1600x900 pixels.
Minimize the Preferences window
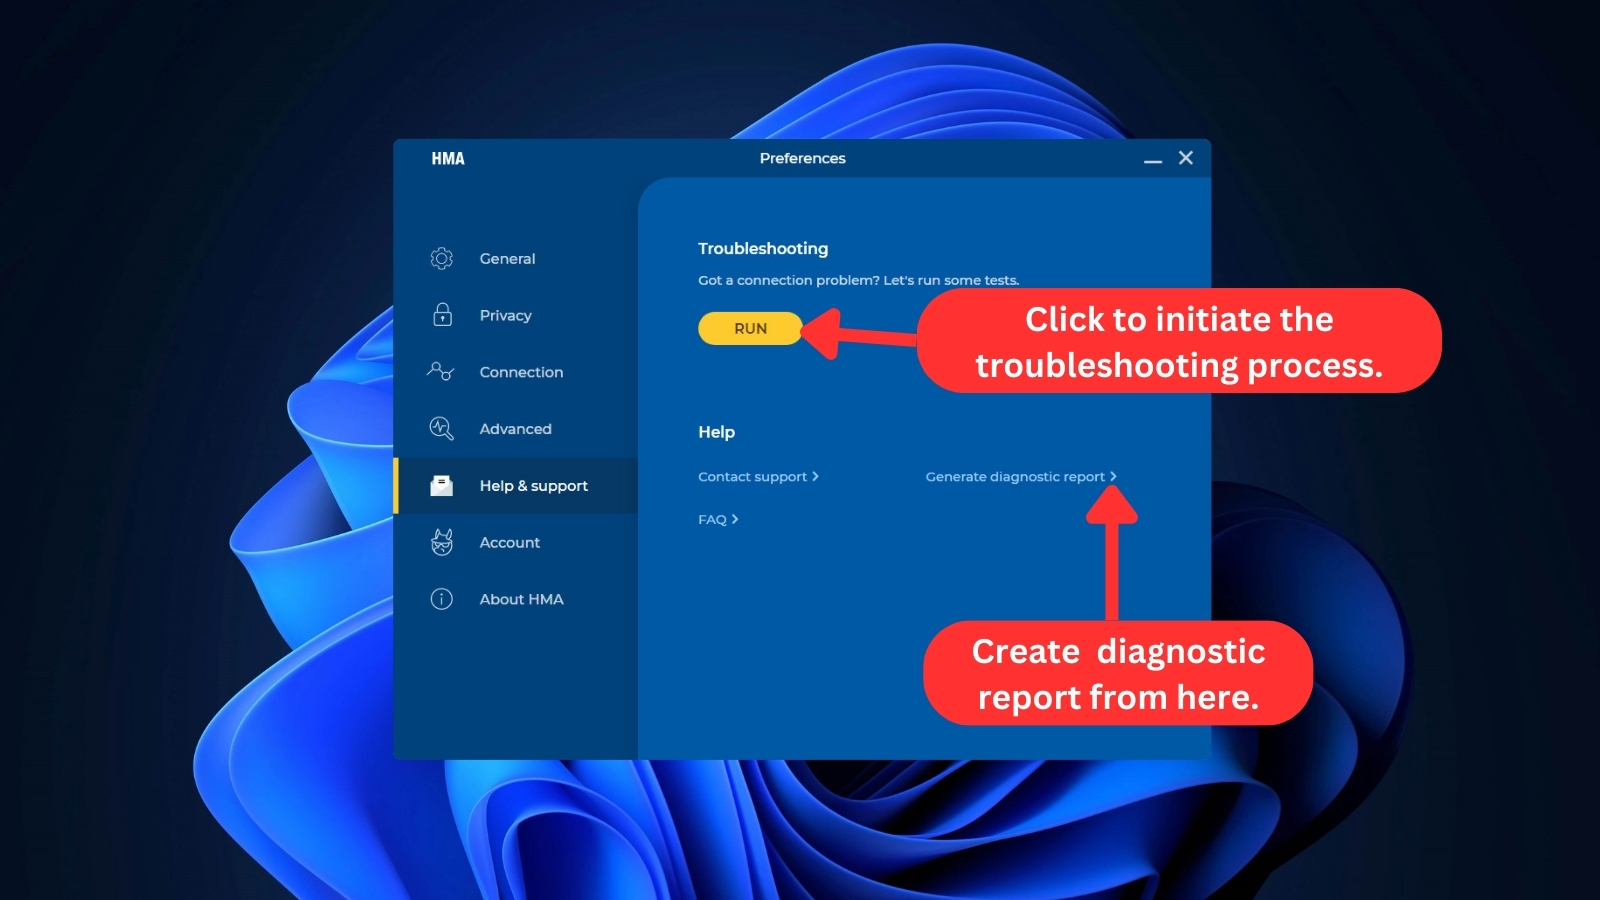pyautogui.click(x=1153, y=160)
